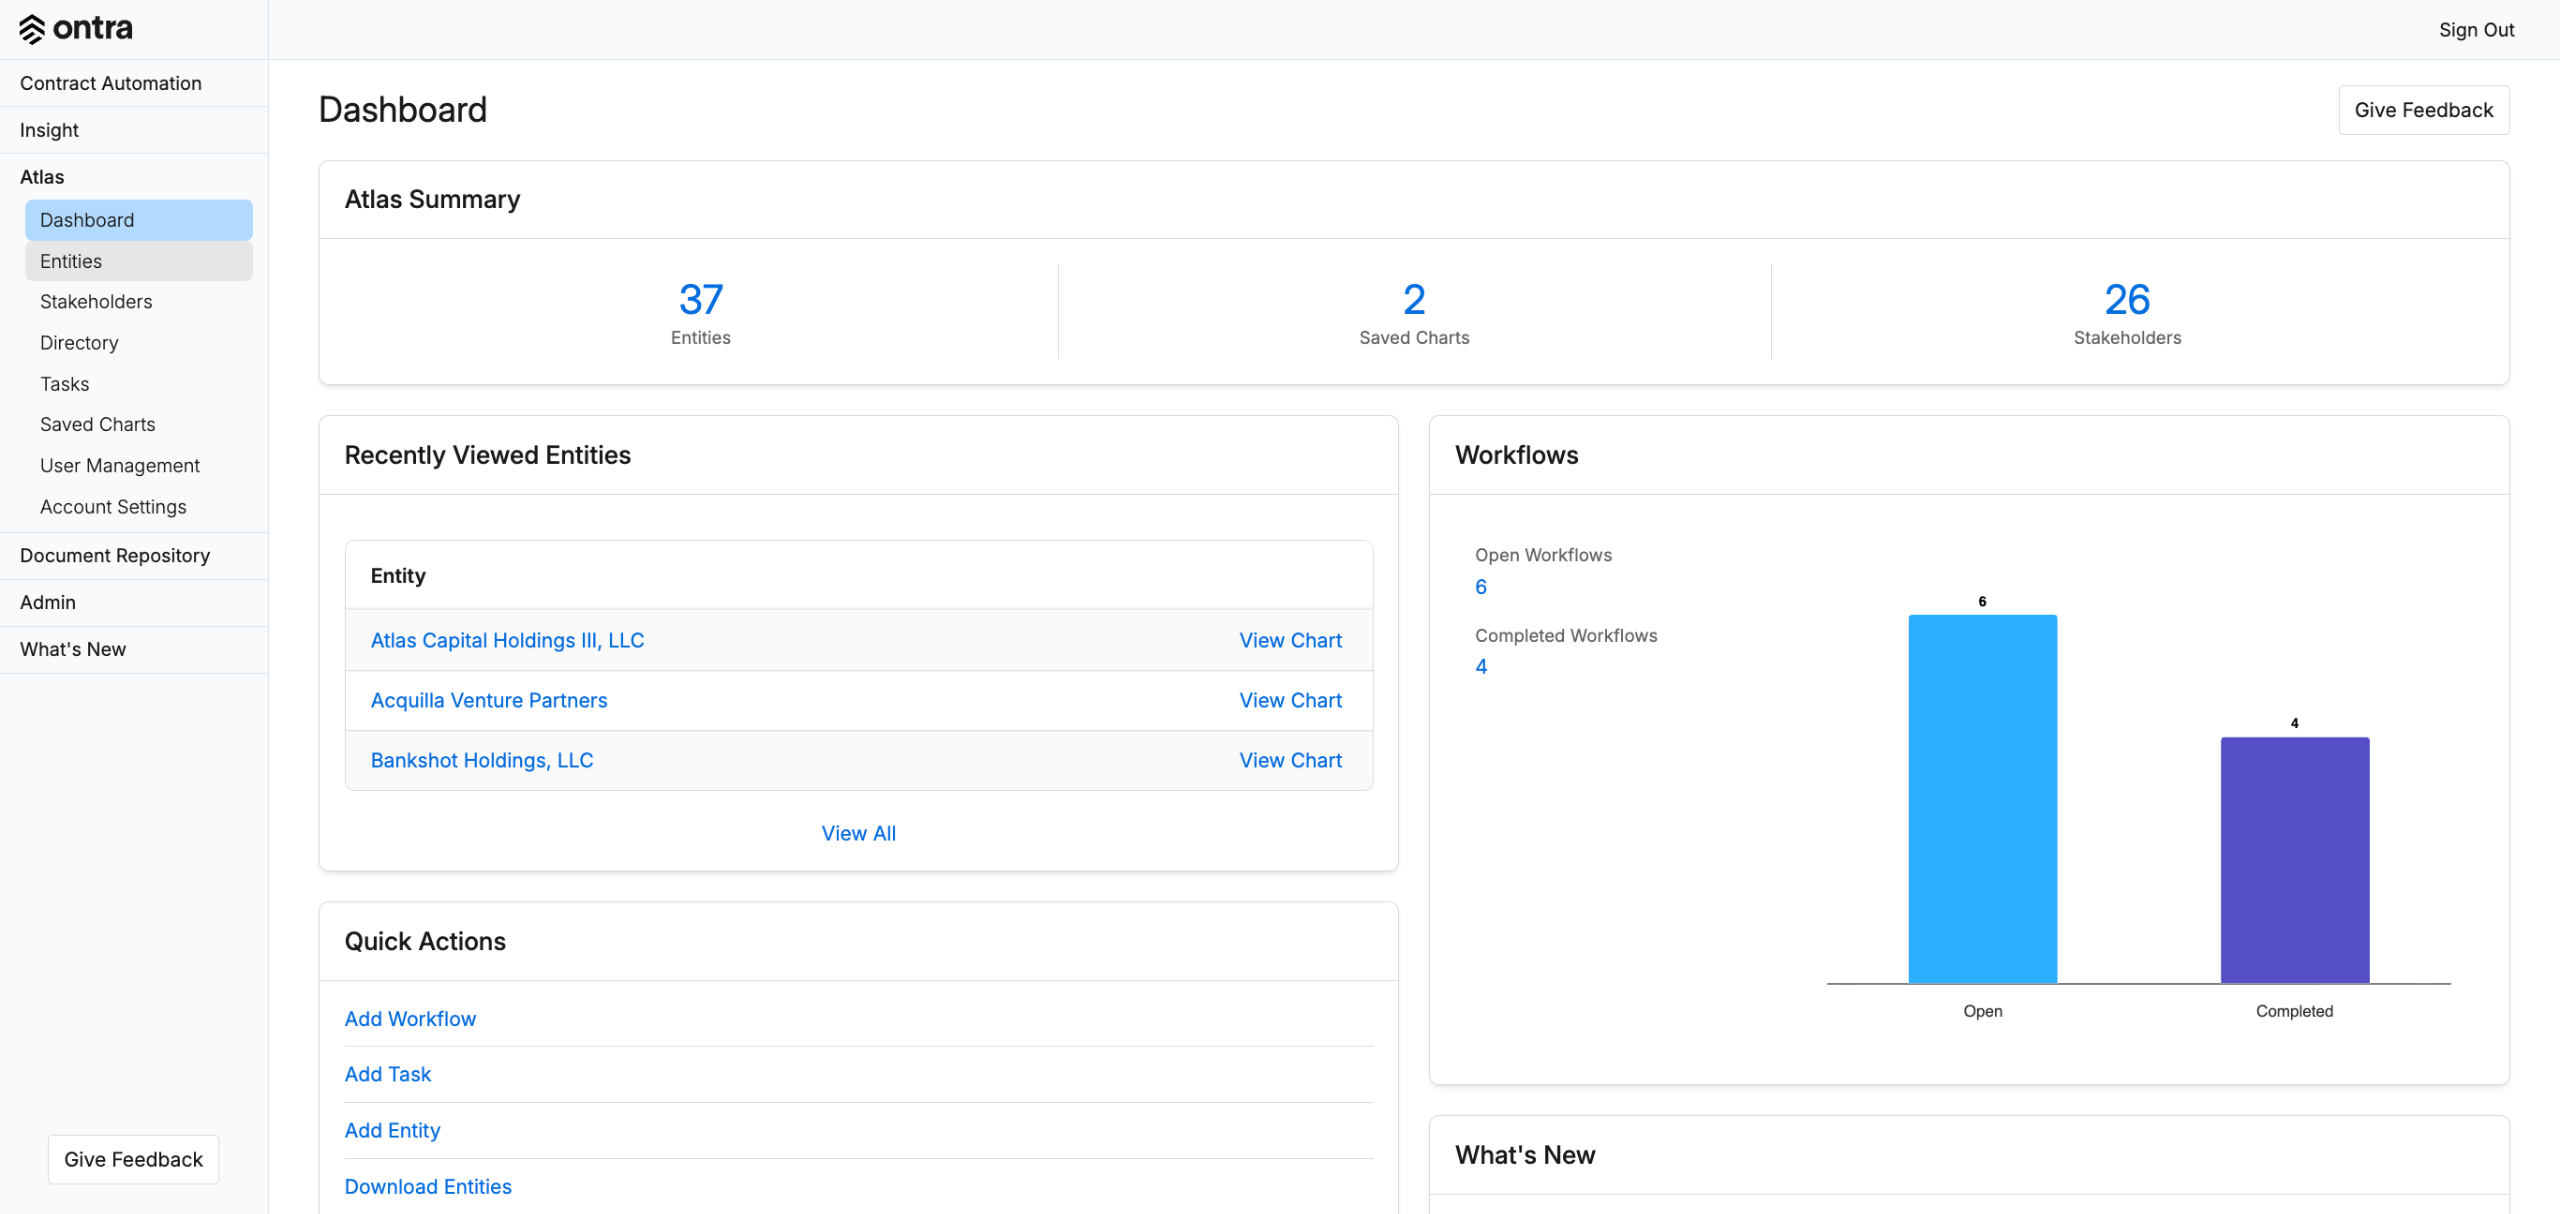
Task: Open Entities in the sidebar
Action: 71,261
